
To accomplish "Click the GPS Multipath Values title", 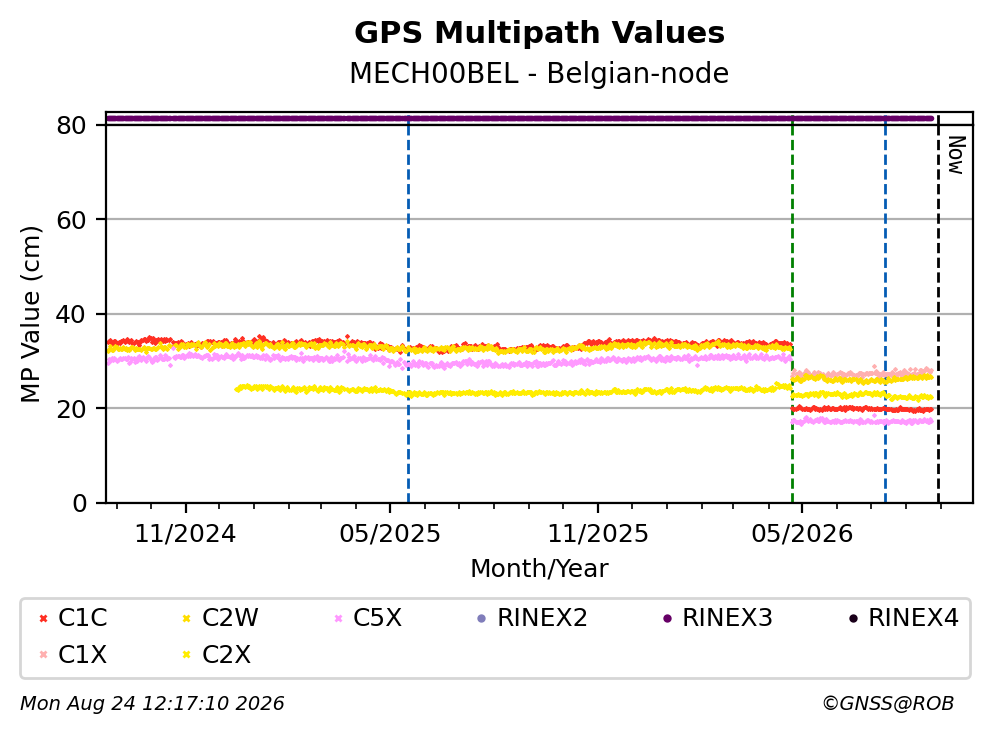I will (x=540, y=33).
